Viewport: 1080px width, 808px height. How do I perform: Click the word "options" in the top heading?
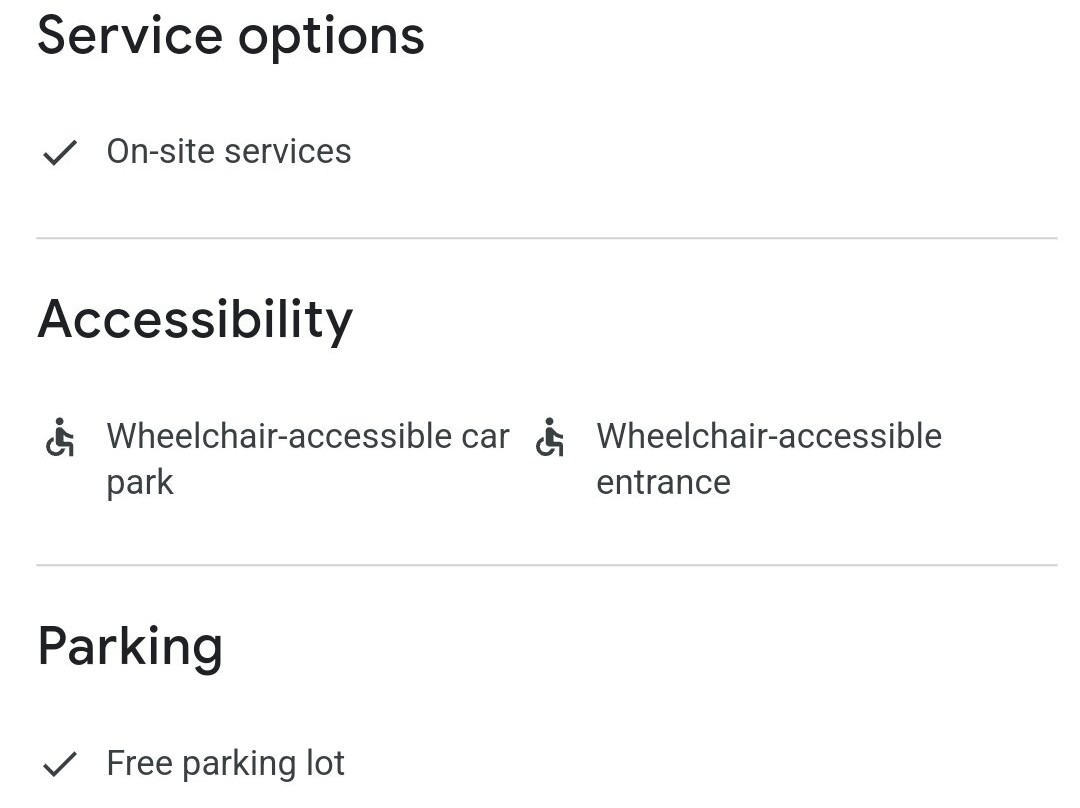point(331,38)
